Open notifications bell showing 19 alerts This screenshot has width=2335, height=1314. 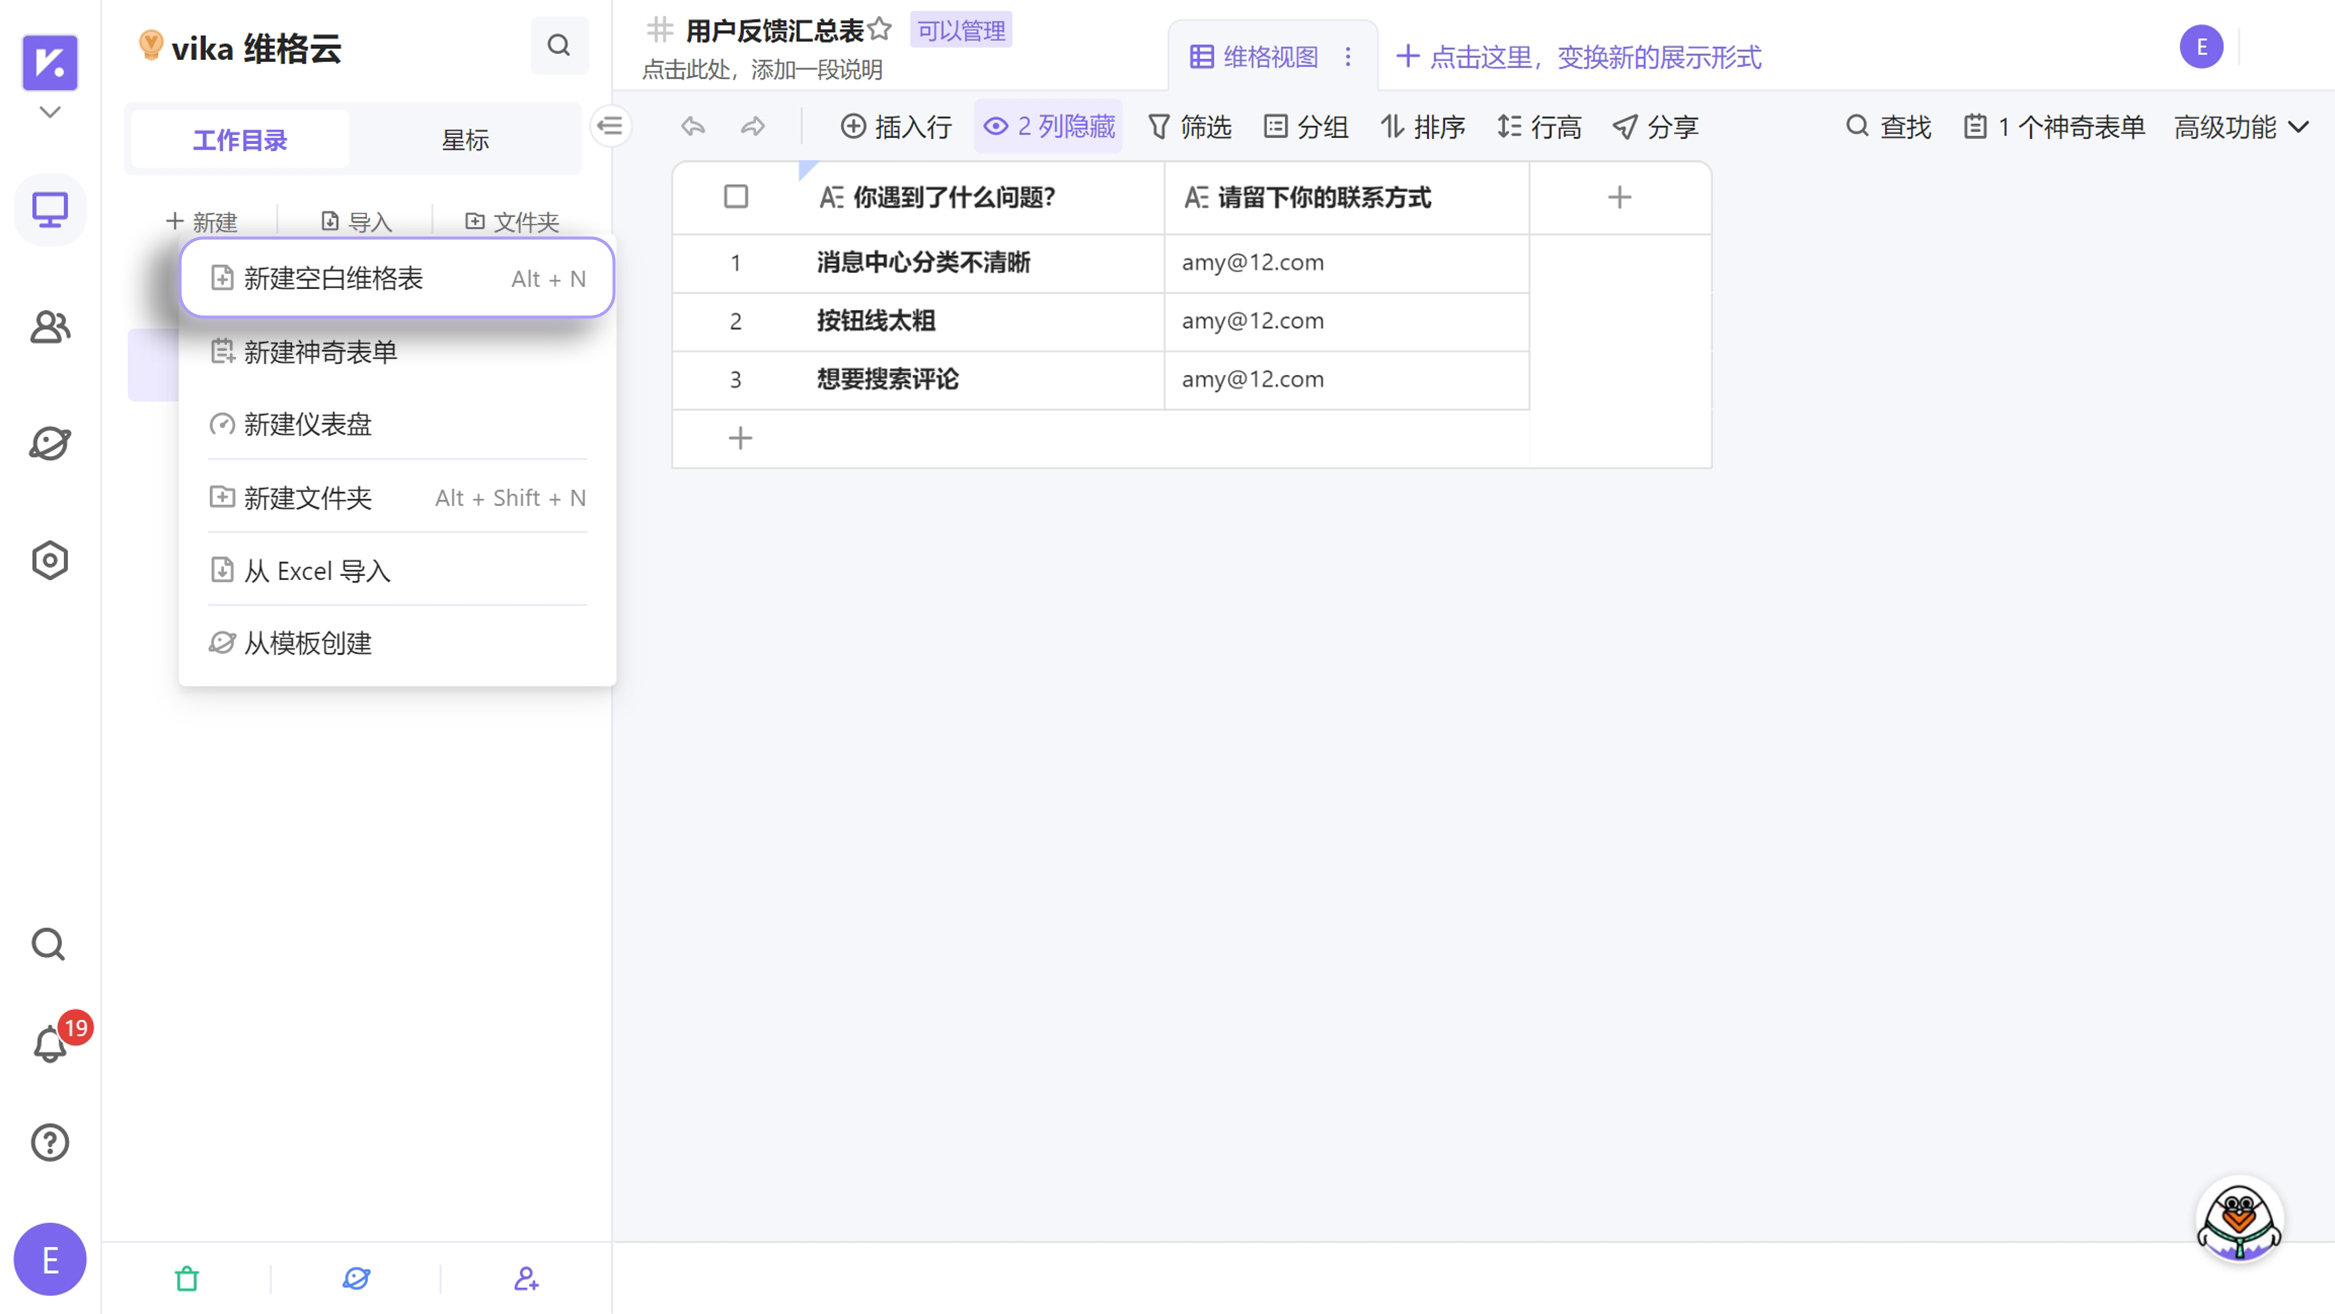click(x=49, y=1043)
